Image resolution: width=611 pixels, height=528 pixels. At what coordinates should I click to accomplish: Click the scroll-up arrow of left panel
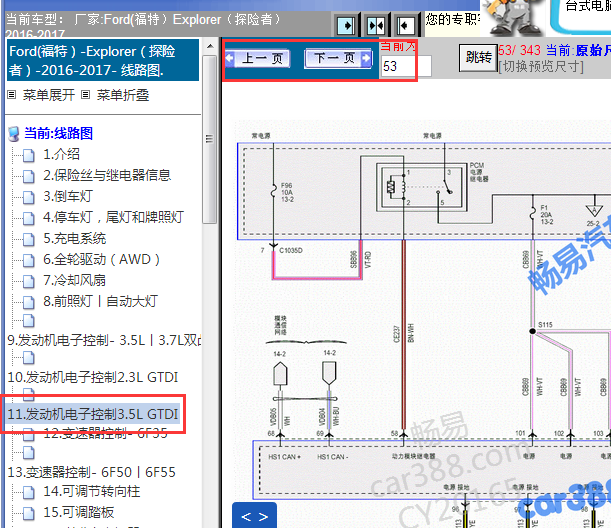point(210,46)
